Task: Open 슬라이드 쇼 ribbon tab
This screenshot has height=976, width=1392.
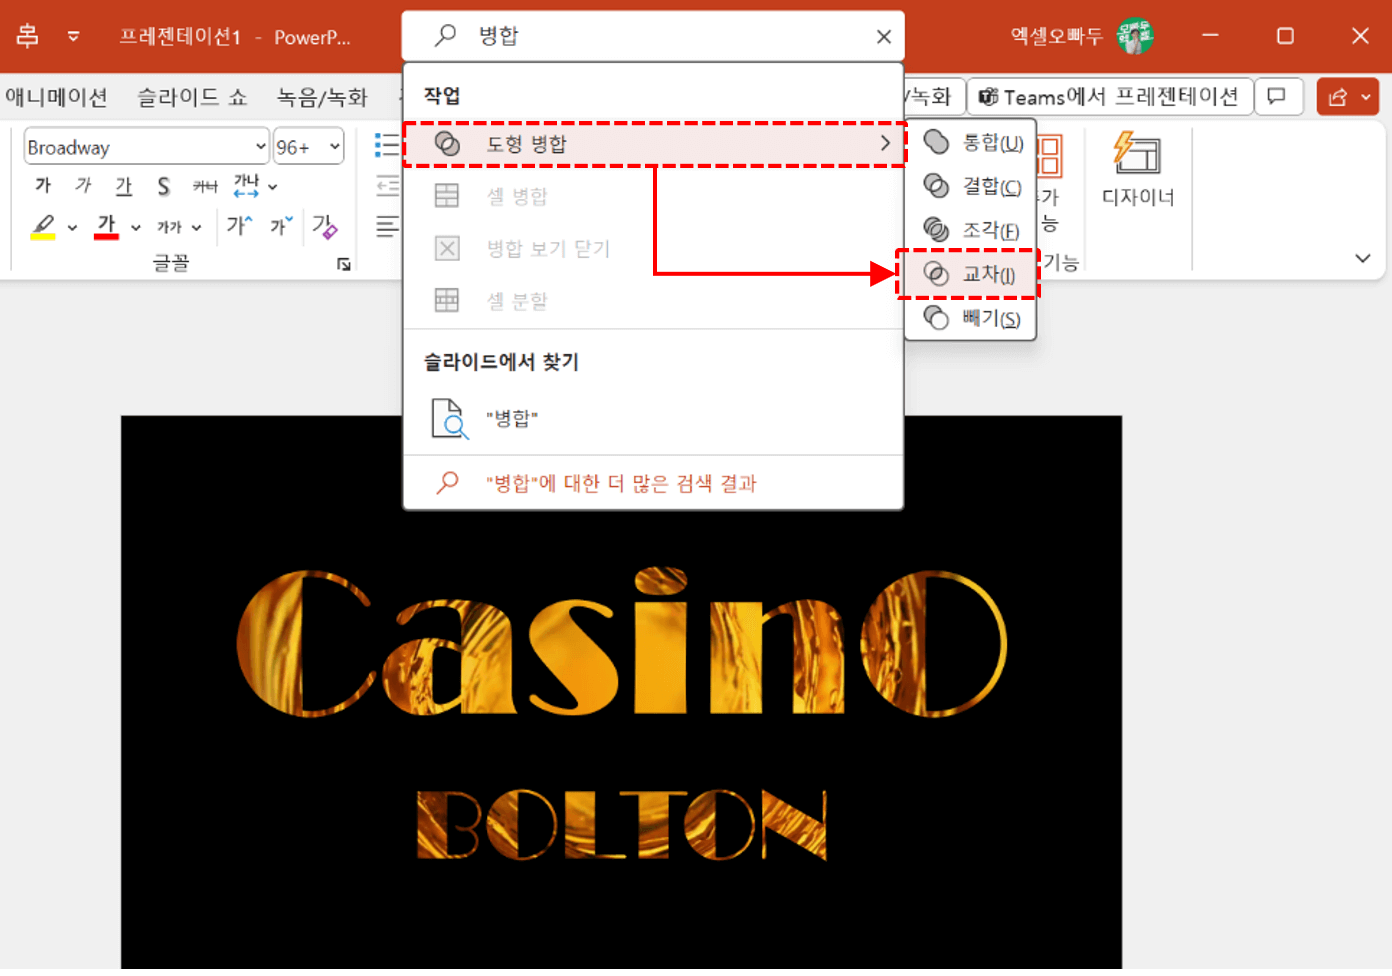Action: point(192,97)
